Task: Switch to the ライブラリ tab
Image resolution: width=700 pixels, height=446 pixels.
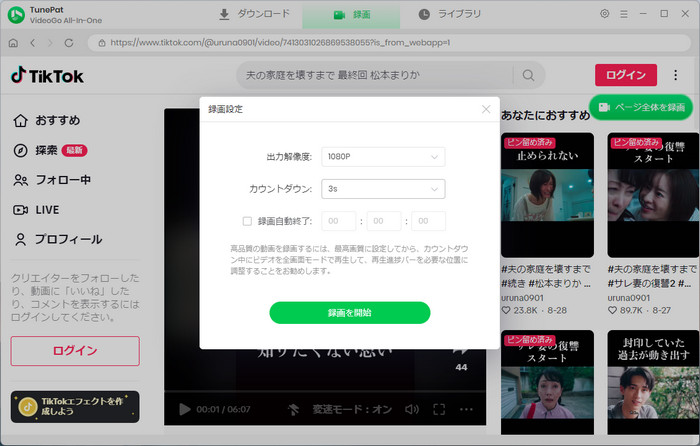Action: coord(450,14)
